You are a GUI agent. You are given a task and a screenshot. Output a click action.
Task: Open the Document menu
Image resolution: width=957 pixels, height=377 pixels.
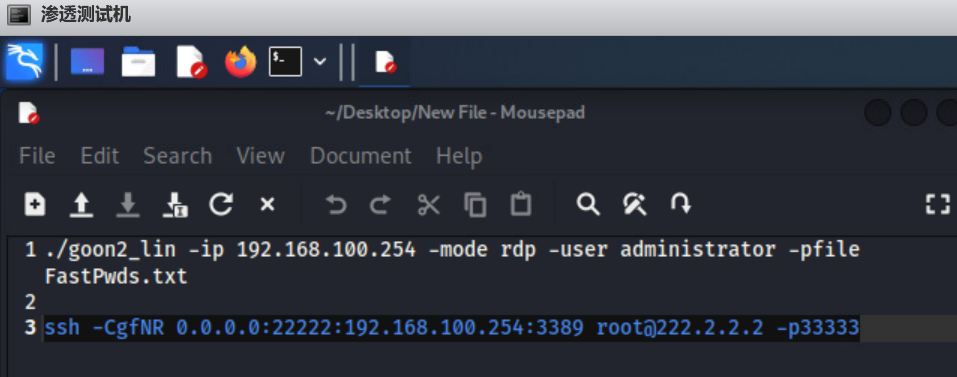[x=361, y=156]
